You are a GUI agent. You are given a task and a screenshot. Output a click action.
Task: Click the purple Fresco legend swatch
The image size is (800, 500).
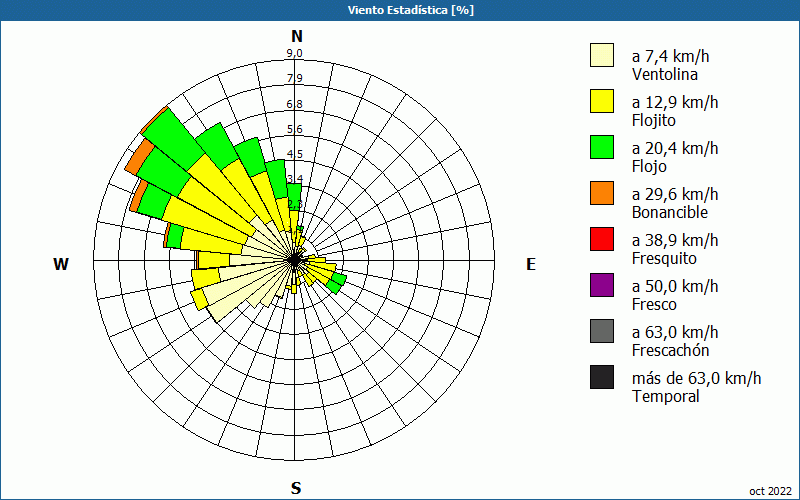click(602, 285)
